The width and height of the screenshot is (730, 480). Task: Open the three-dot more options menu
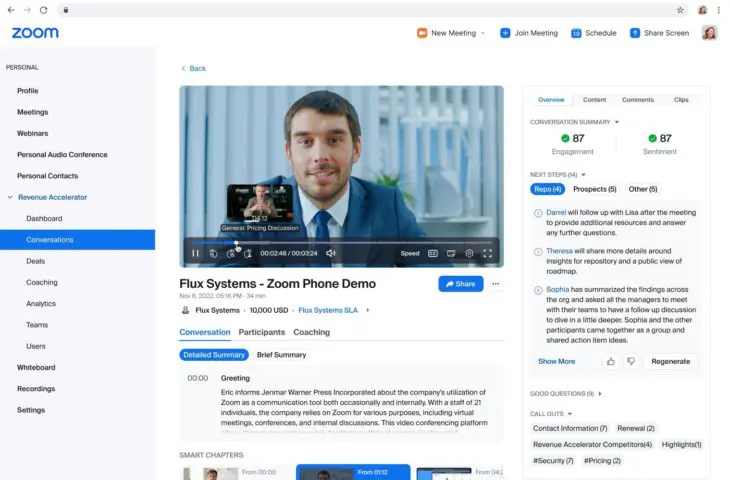click(x=496, y=284)
